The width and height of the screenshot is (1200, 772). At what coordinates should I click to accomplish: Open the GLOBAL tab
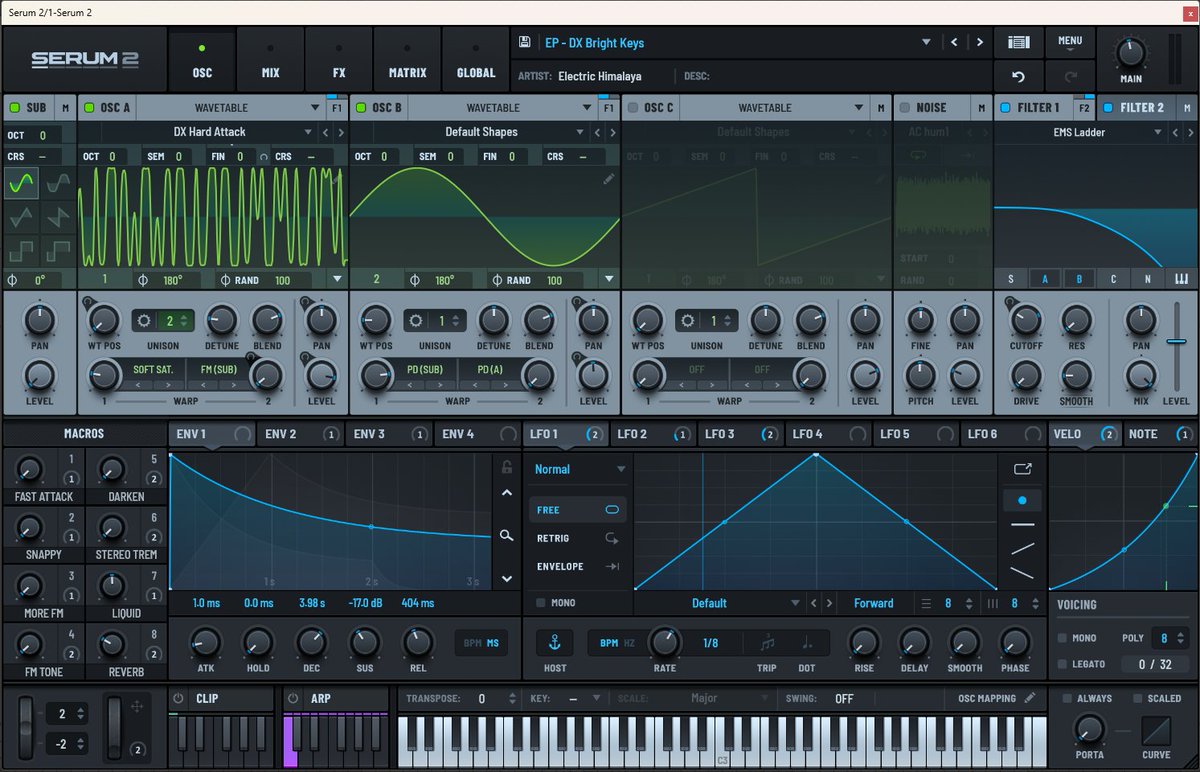tap(476, 60)
